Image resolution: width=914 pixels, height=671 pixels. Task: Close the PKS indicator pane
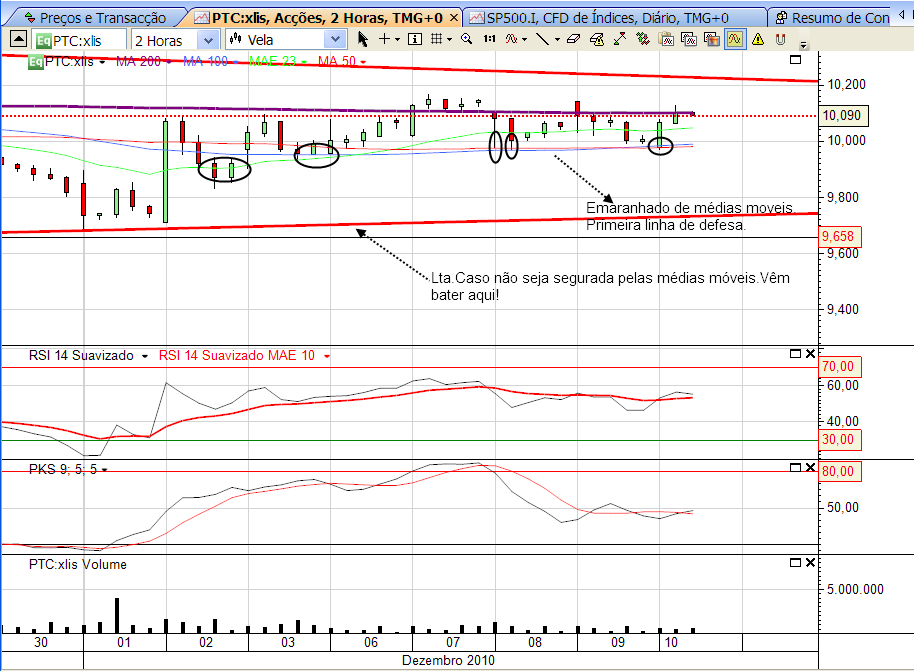tap(810, 468)
